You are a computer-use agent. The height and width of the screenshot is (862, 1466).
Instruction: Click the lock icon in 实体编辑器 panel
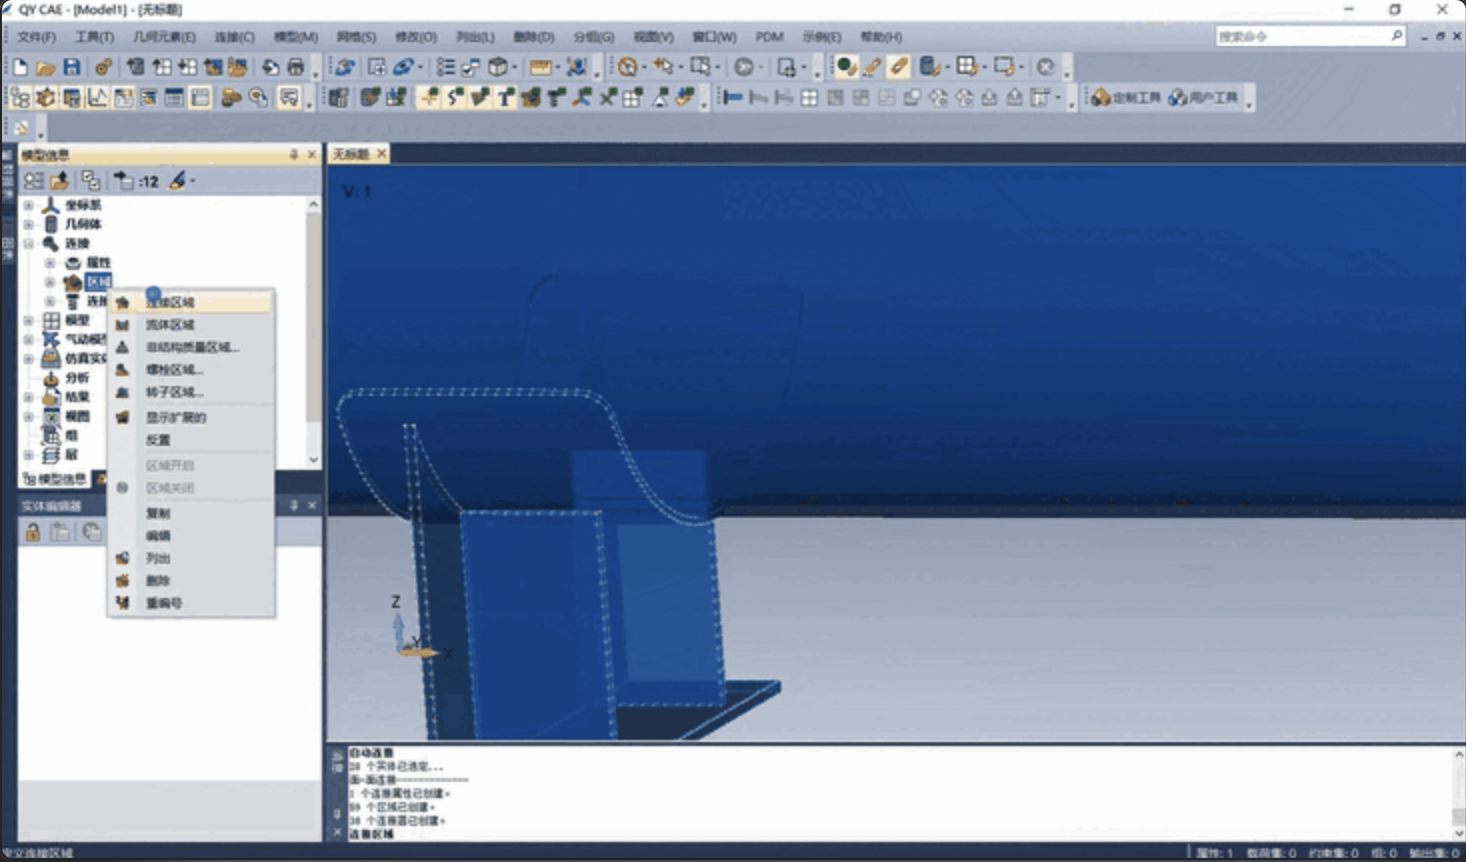click(33, 531)
